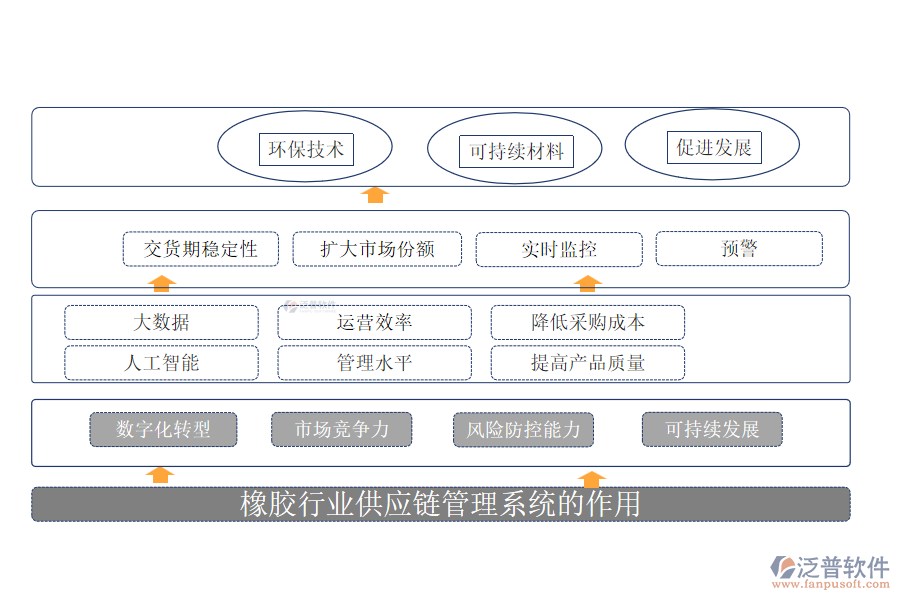Switch to the 数字化转型 tab
900x600 pixels.
click(x=163, y=429)
